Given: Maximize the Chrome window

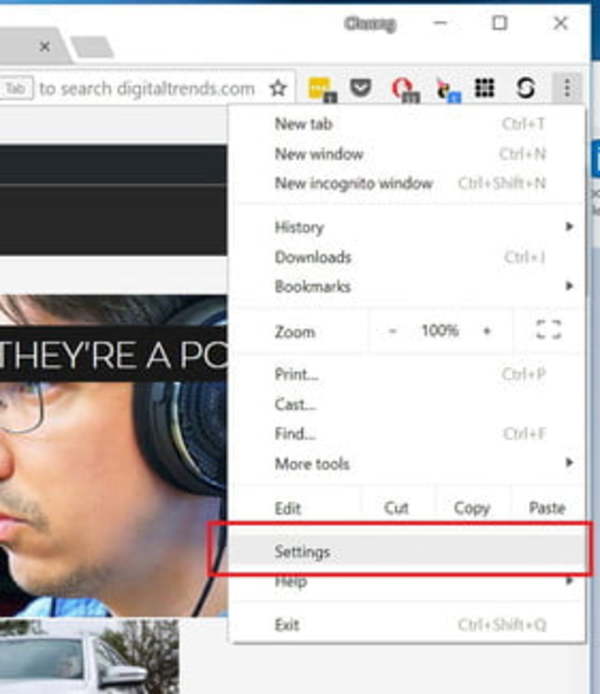Looking at the screenshot, I should [500, 23].
